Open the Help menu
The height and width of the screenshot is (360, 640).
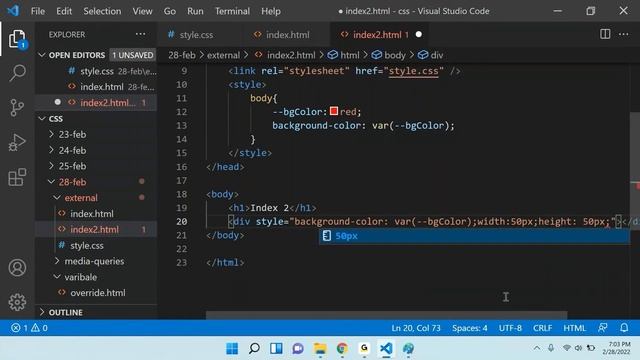[x=271, y=11]
